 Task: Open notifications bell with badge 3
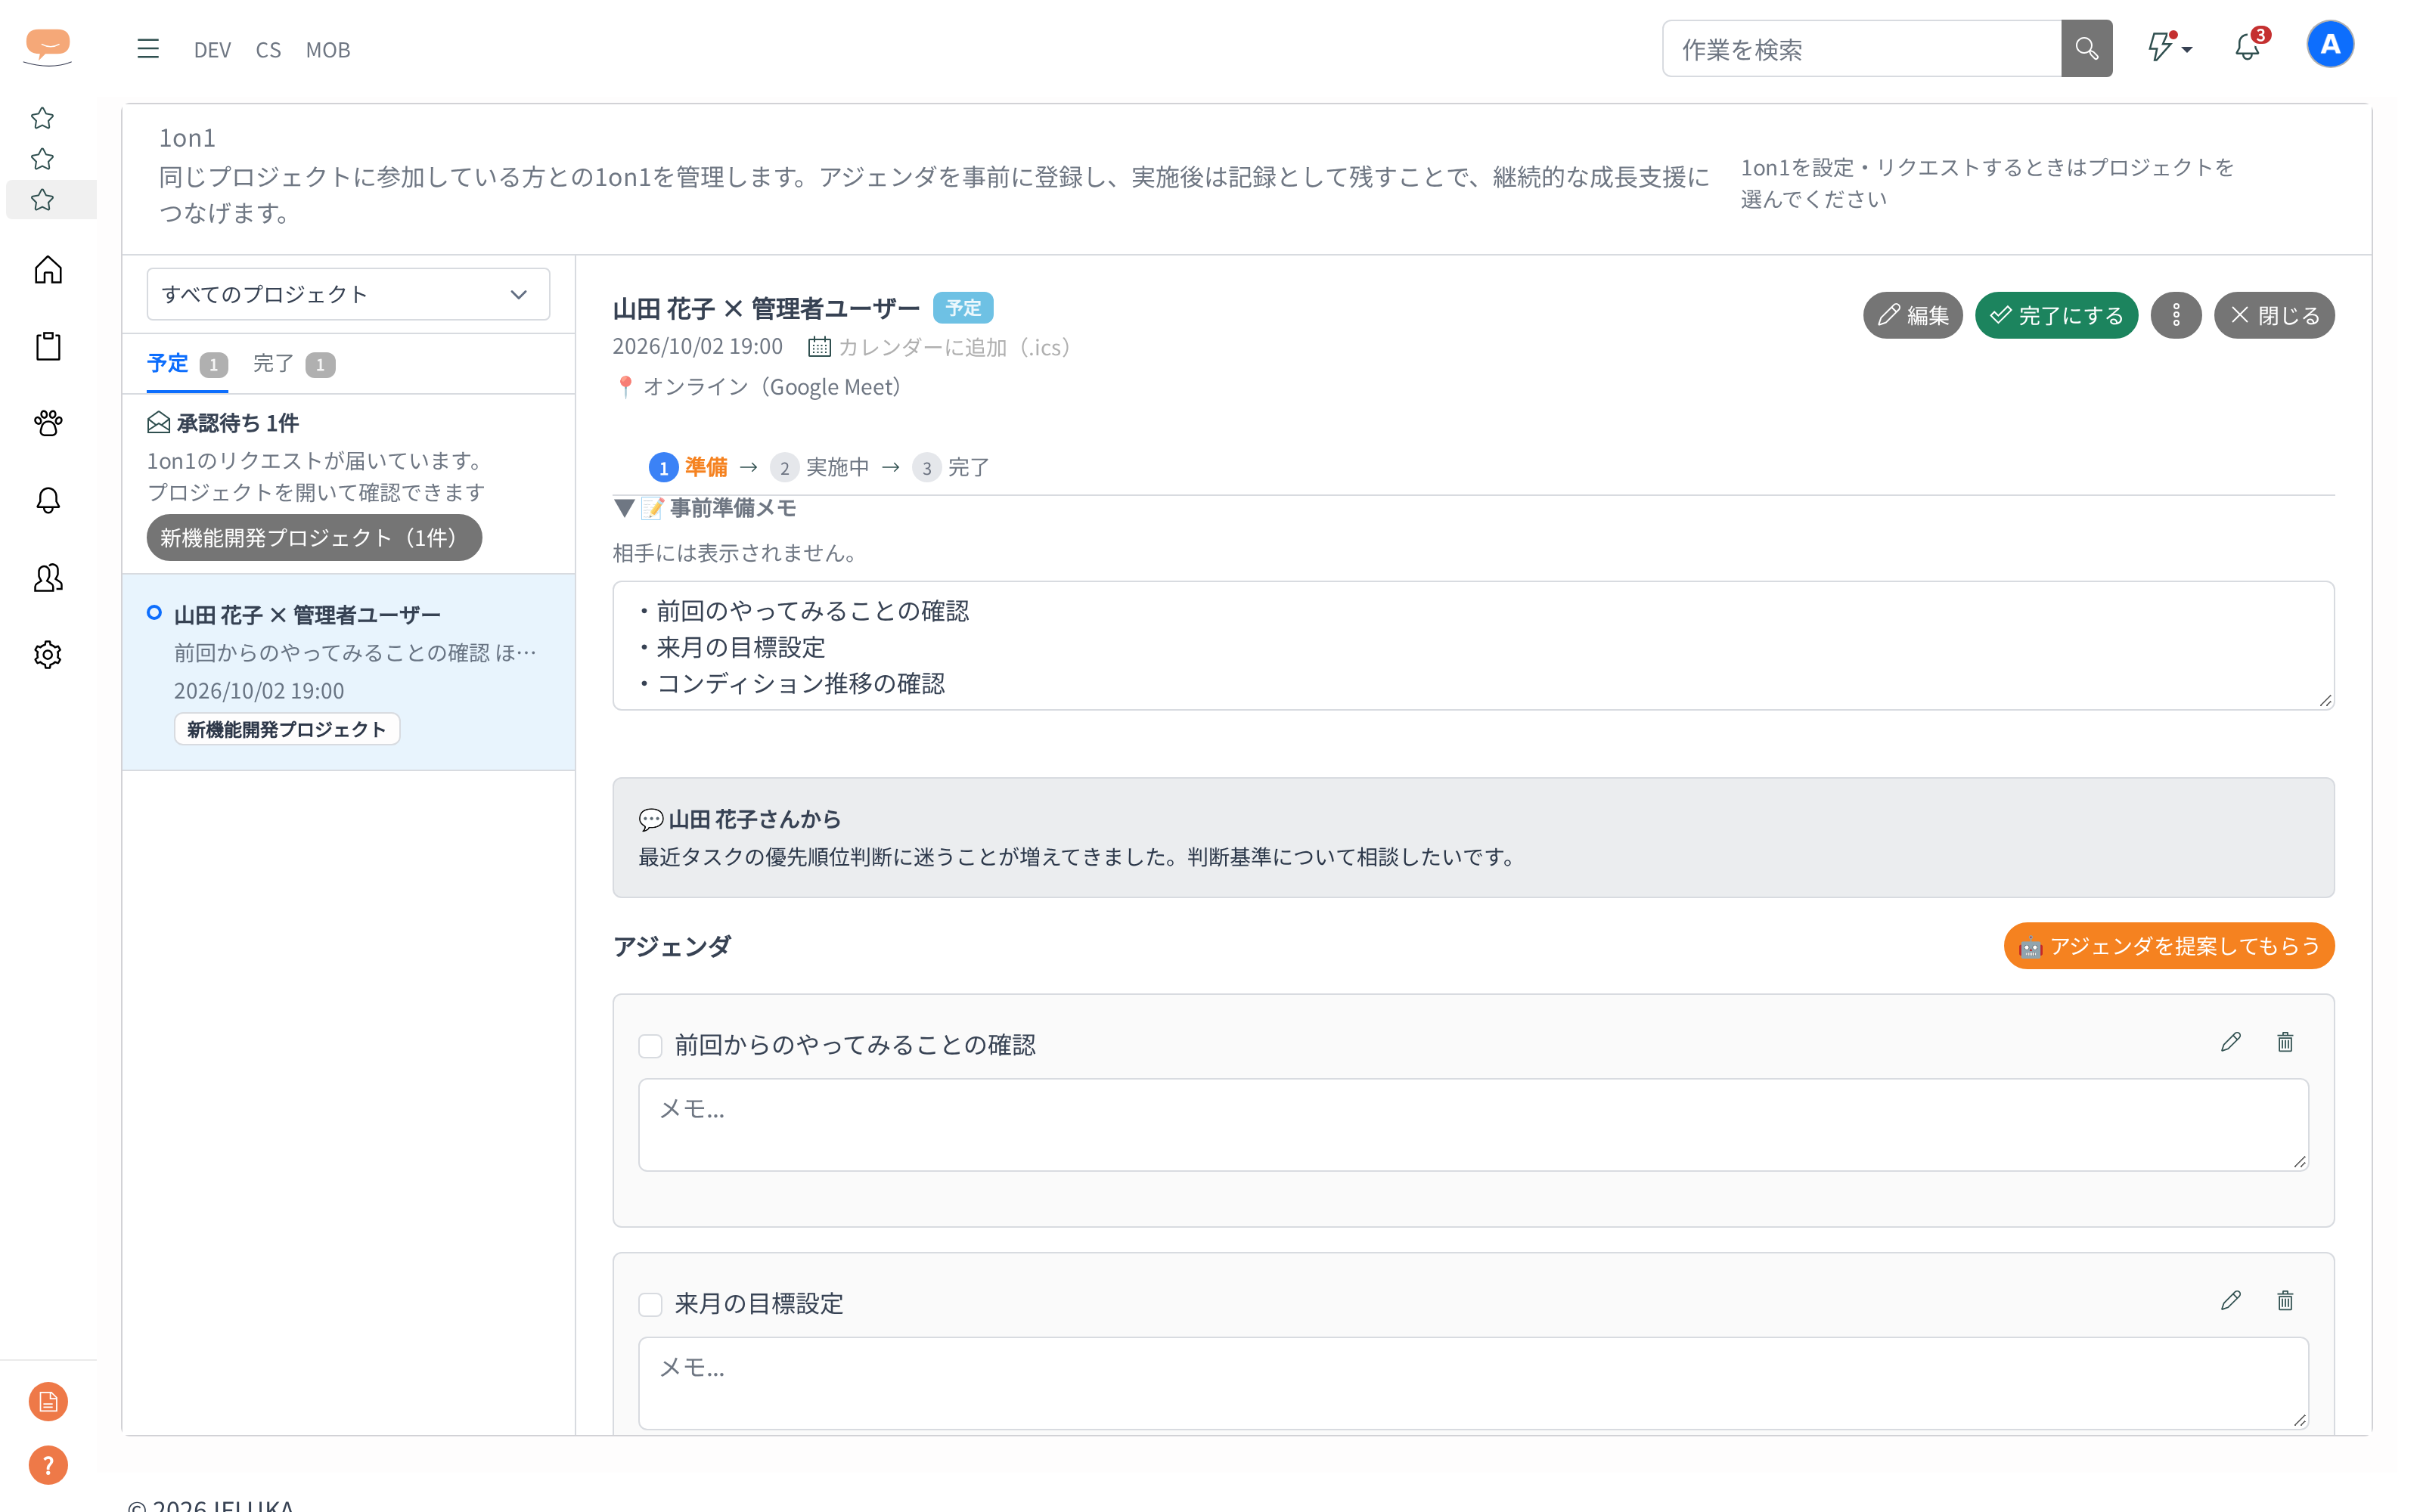pyautogui.click(x=2248, y=46)
